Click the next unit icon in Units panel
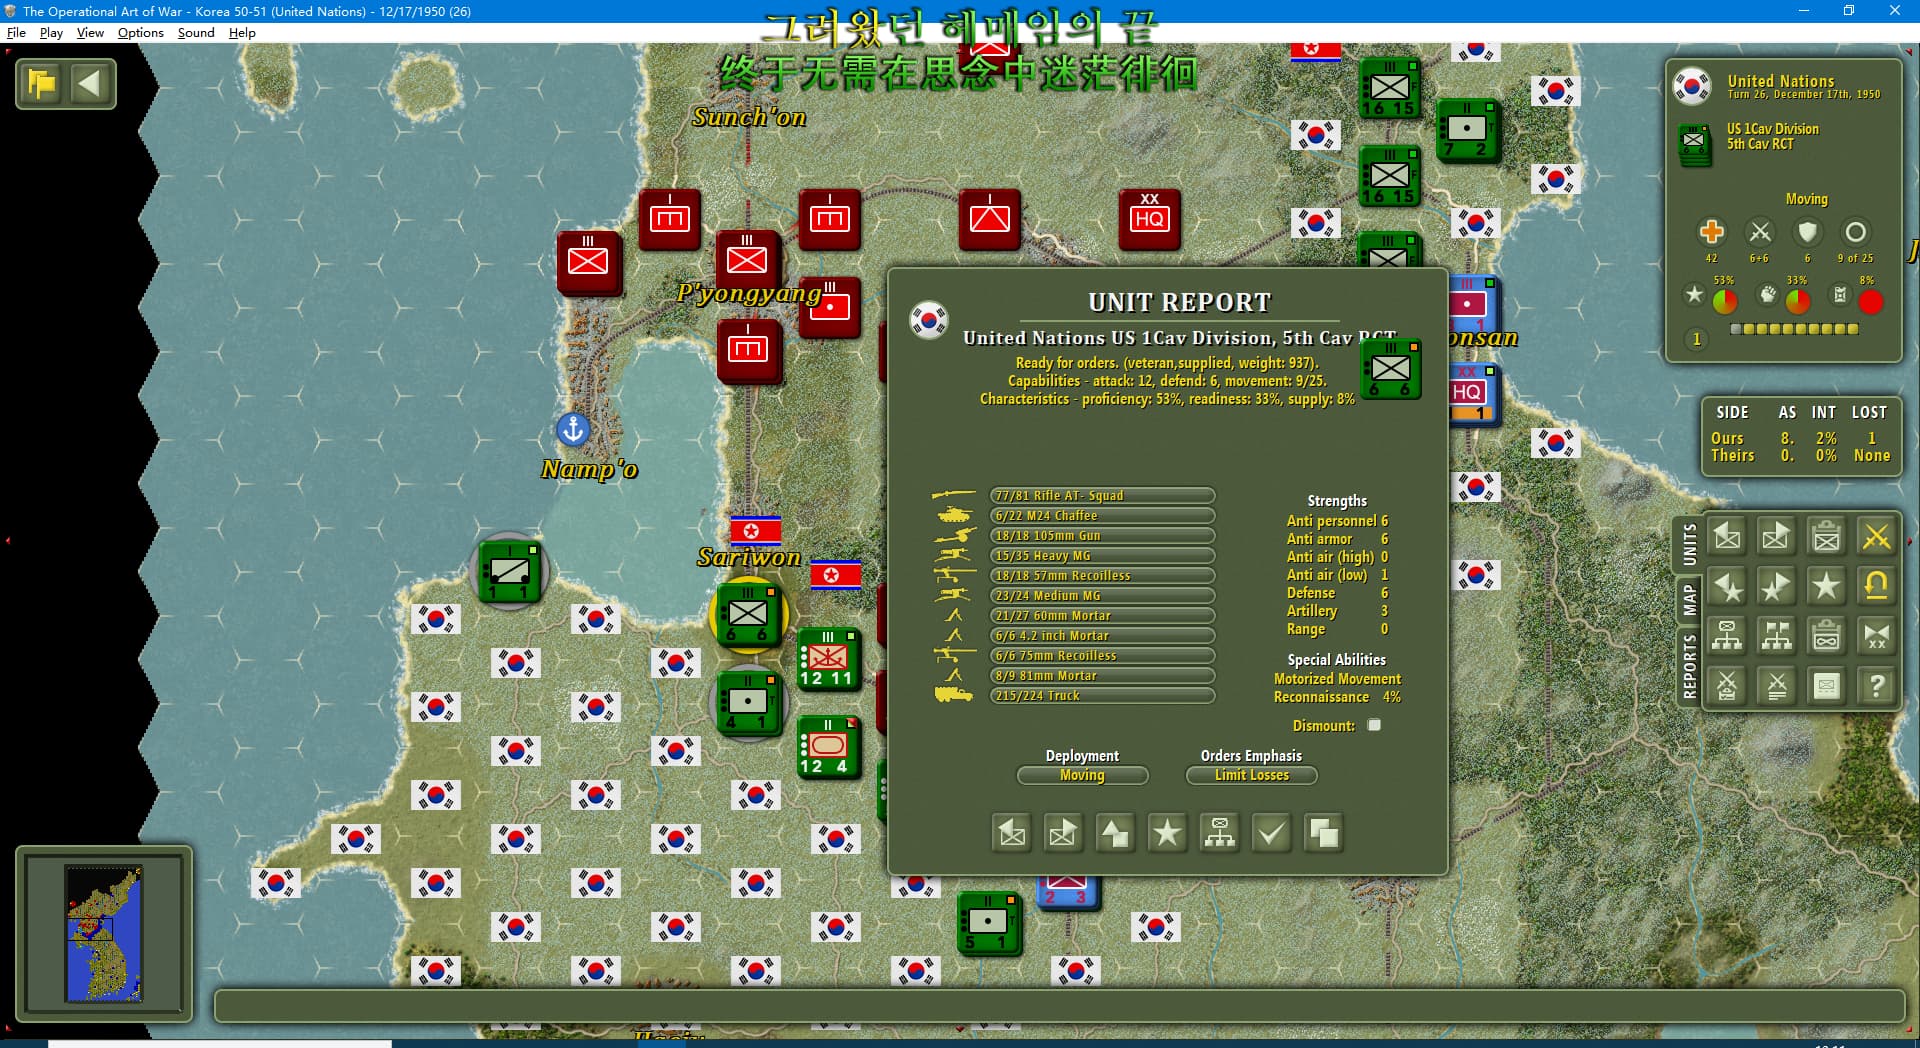 click(x=1777, y=537)
